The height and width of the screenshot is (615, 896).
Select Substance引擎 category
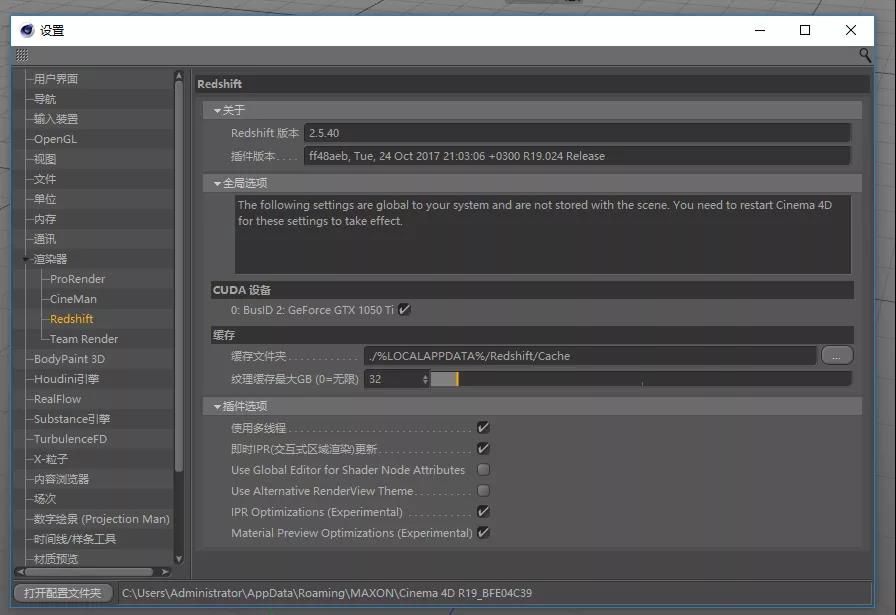pyautogui.click(x=72, y=419)
